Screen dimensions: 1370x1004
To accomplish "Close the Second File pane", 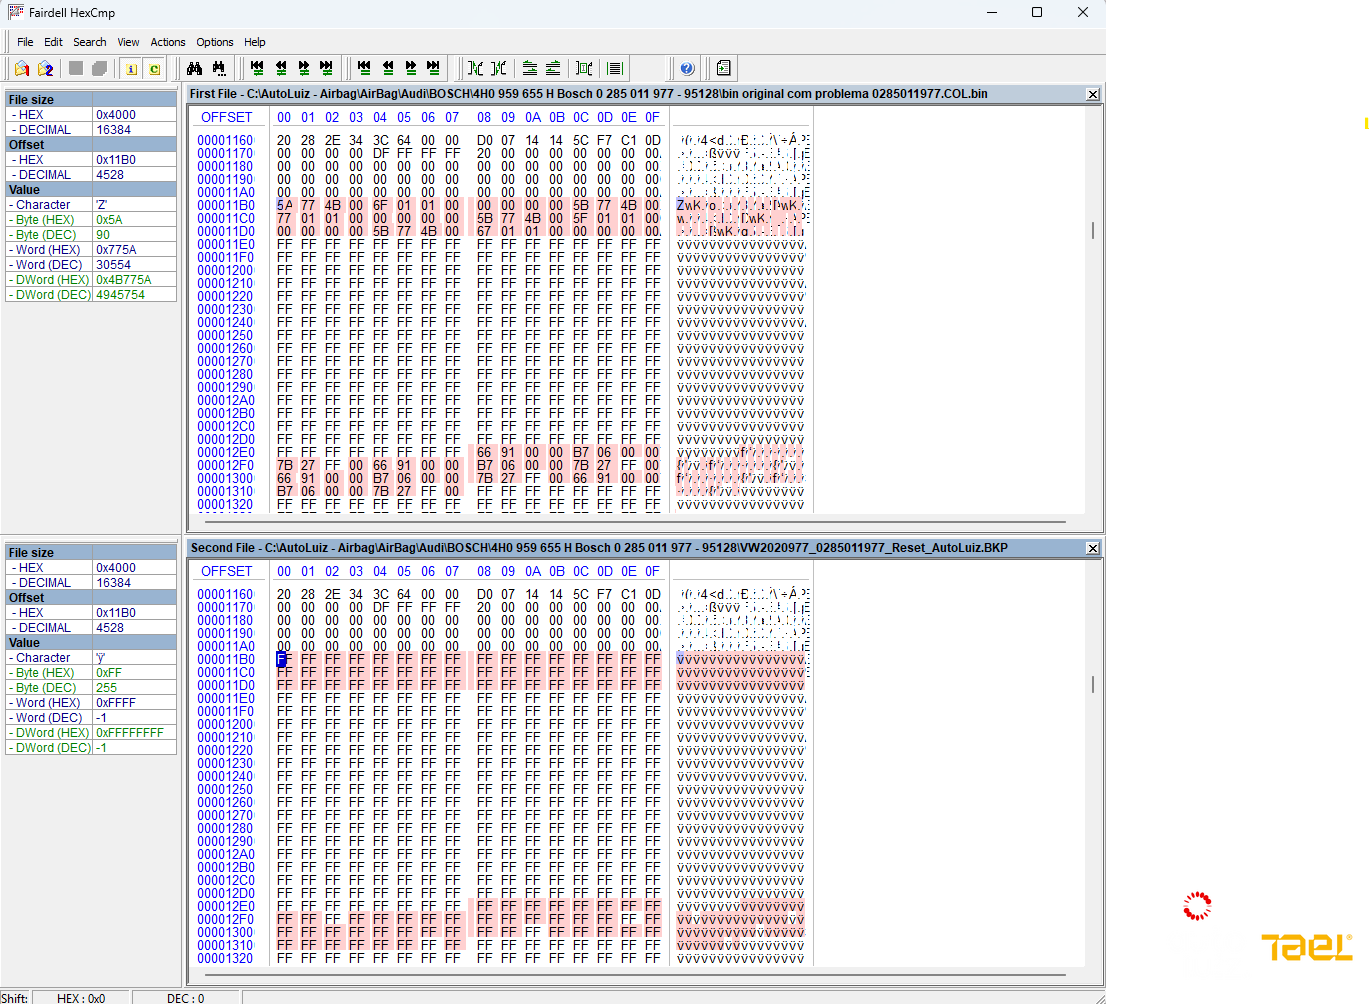I will pos(1093,548).
